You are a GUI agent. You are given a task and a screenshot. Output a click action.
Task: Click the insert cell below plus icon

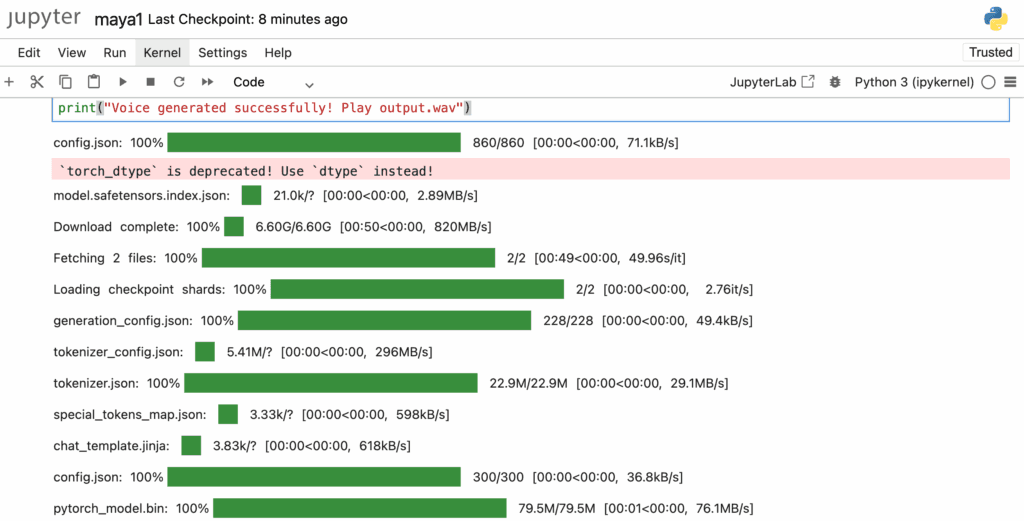(x=10, y=82)
